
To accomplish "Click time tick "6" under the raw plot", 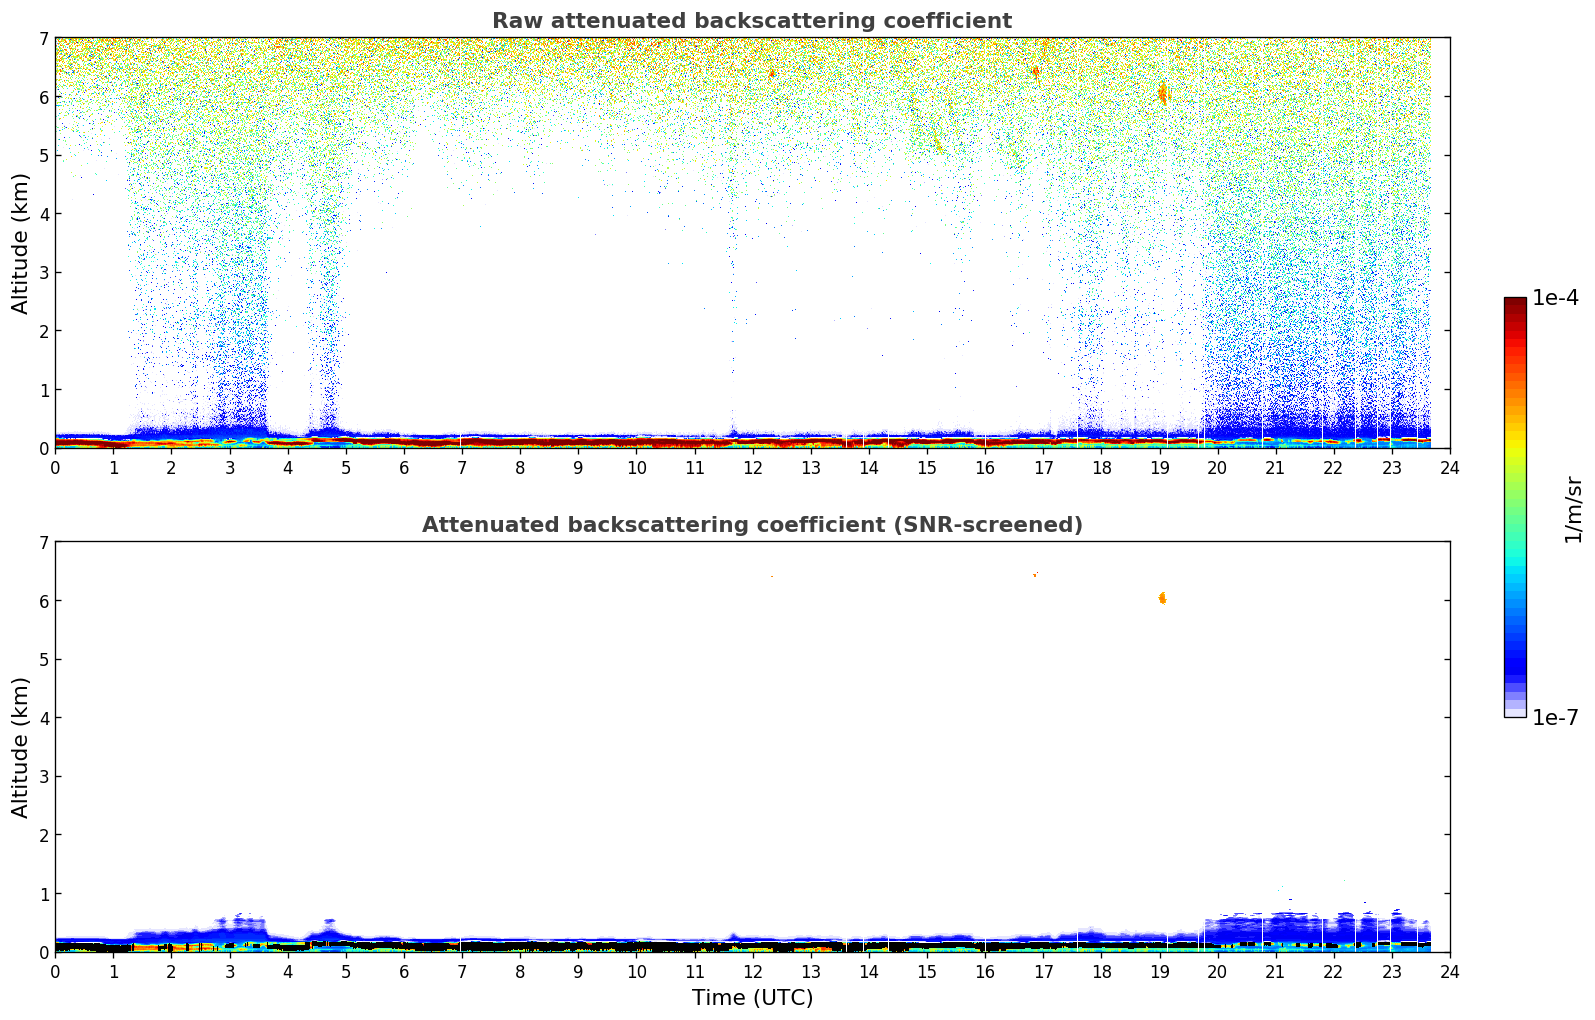I will tap(404, 467).
